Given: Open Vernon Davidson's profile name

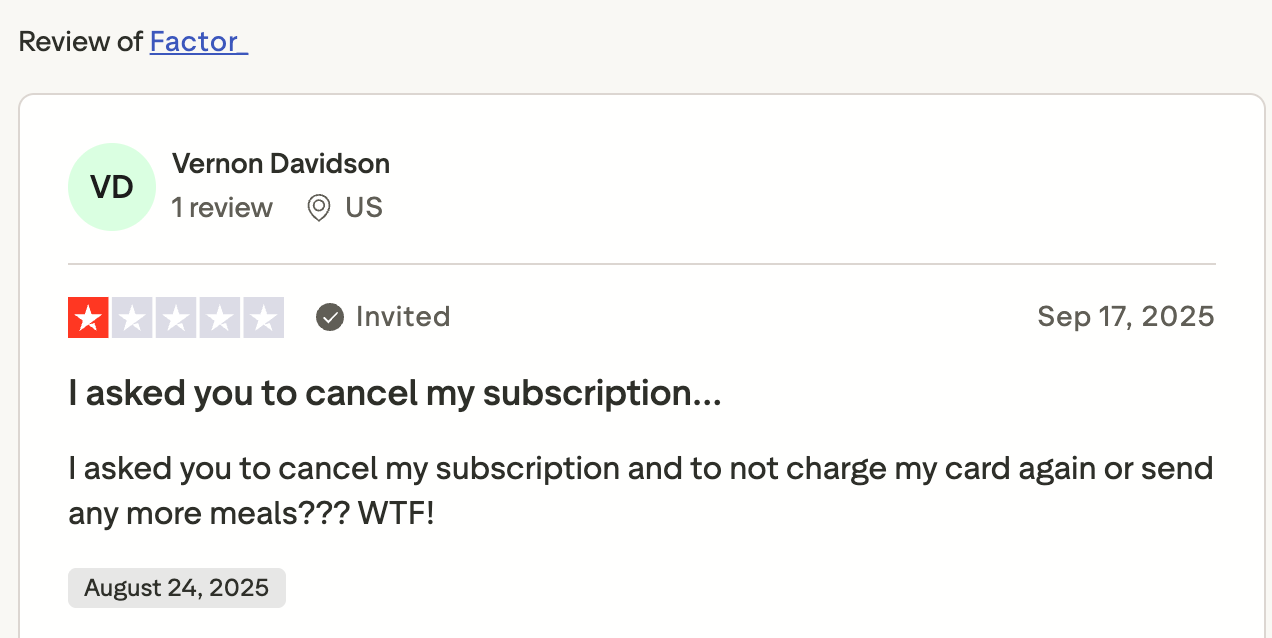Looking at the screenshot, I should point(281,163).
